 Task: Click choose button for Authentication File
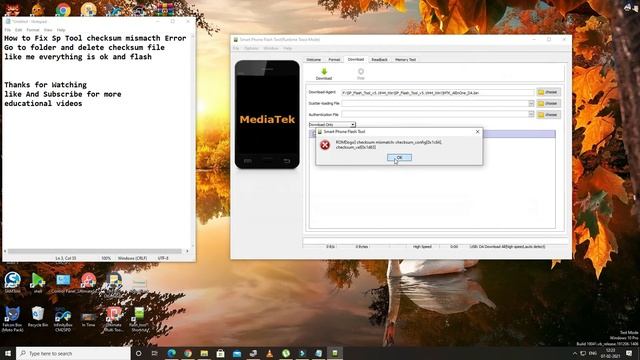(x=549, y=115)
